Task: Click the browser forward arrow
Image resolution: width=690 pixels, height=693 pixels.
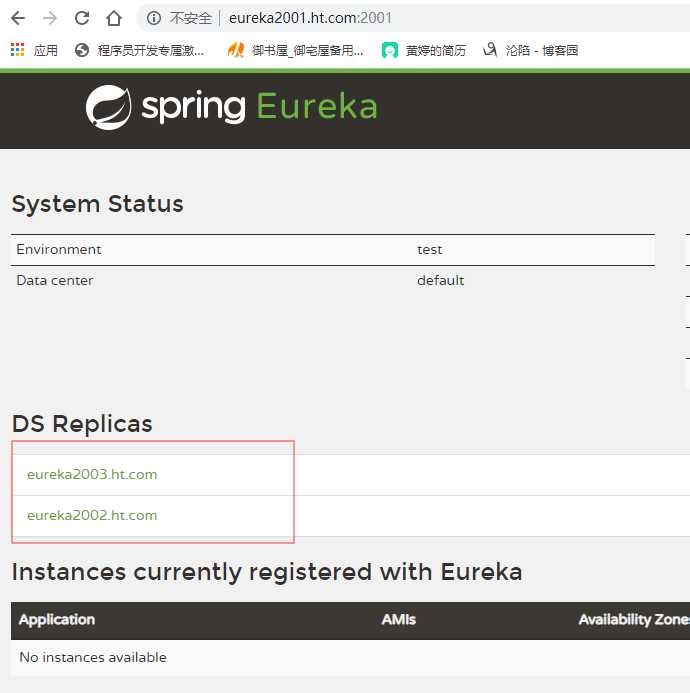Action: (x=50, y=18)
